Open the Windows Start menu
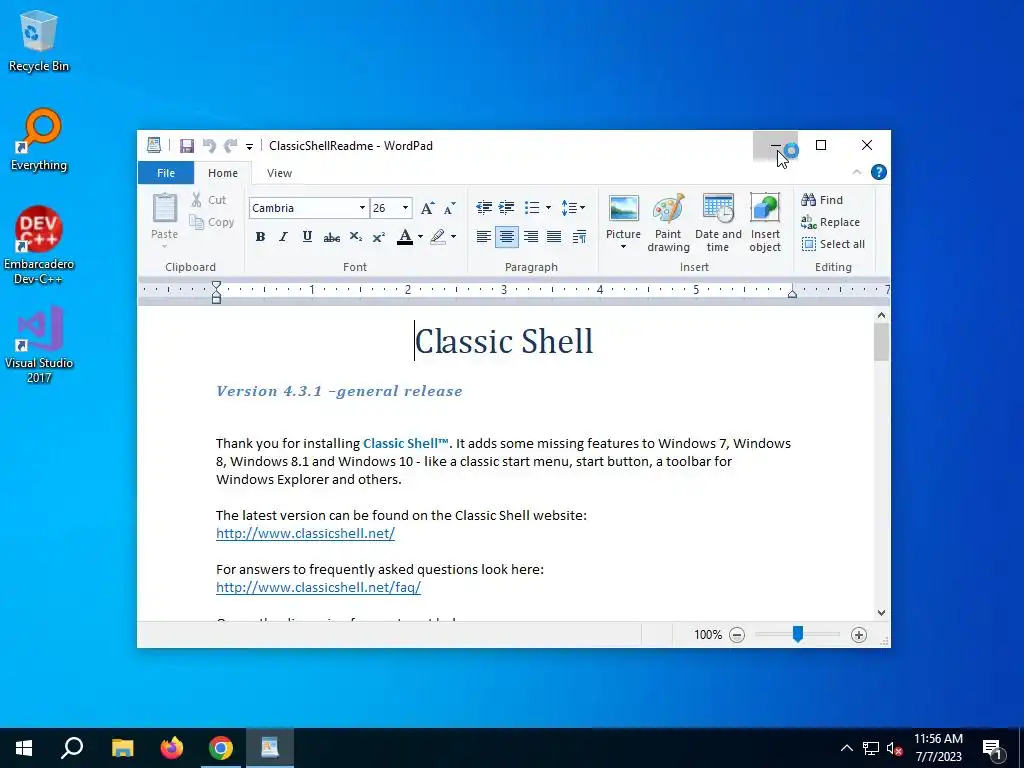The width and height of the screenshot is (1024, 768). (24, 748)
